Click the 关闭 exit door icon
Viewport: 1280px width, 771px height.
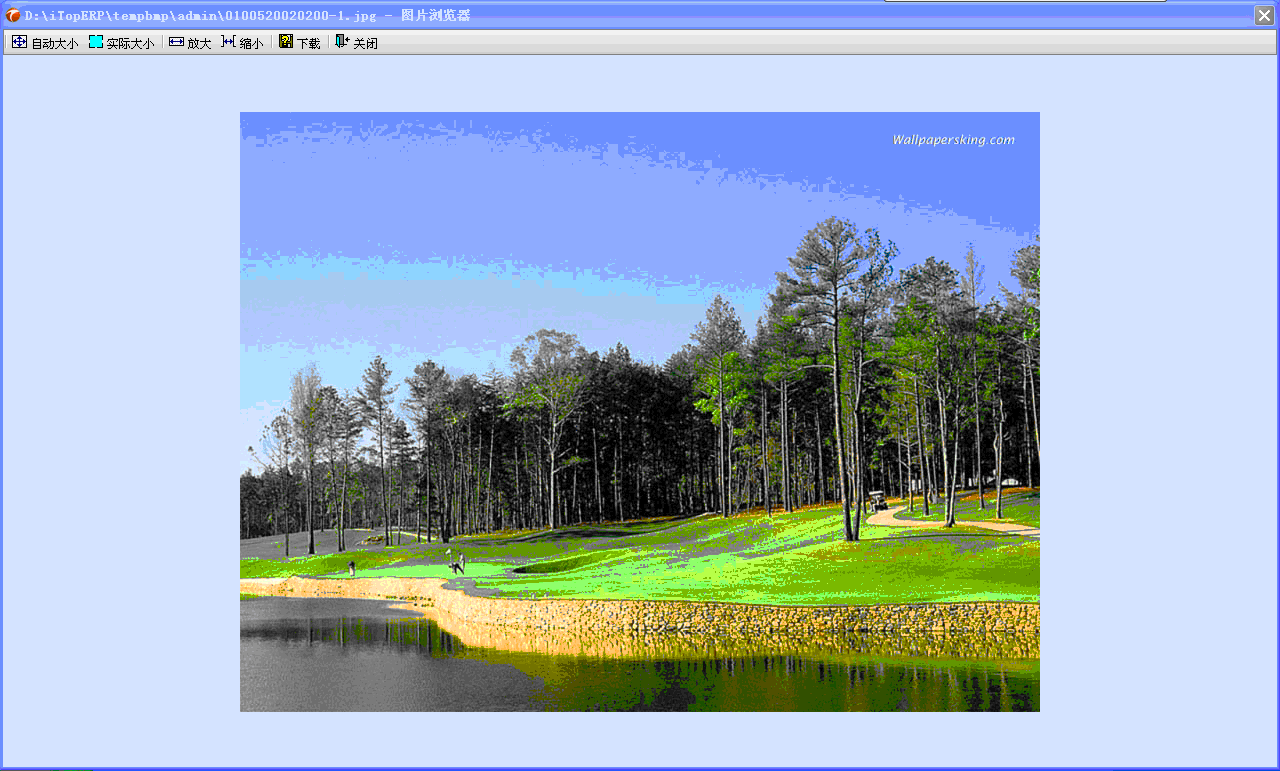click(x=342, y=42)
